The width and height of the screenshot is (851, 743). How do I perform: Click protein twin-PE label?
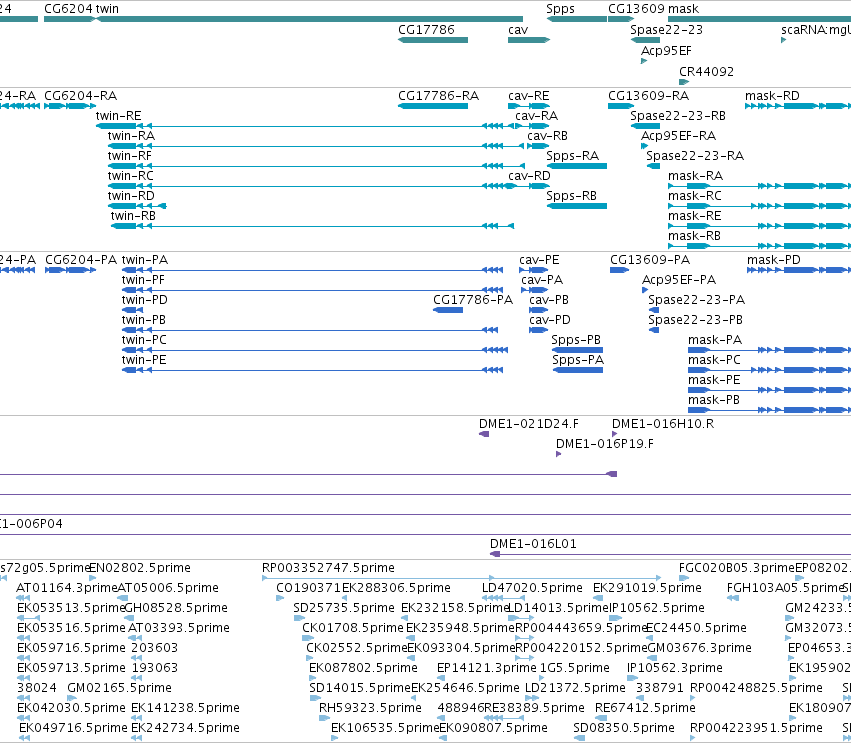144,360
